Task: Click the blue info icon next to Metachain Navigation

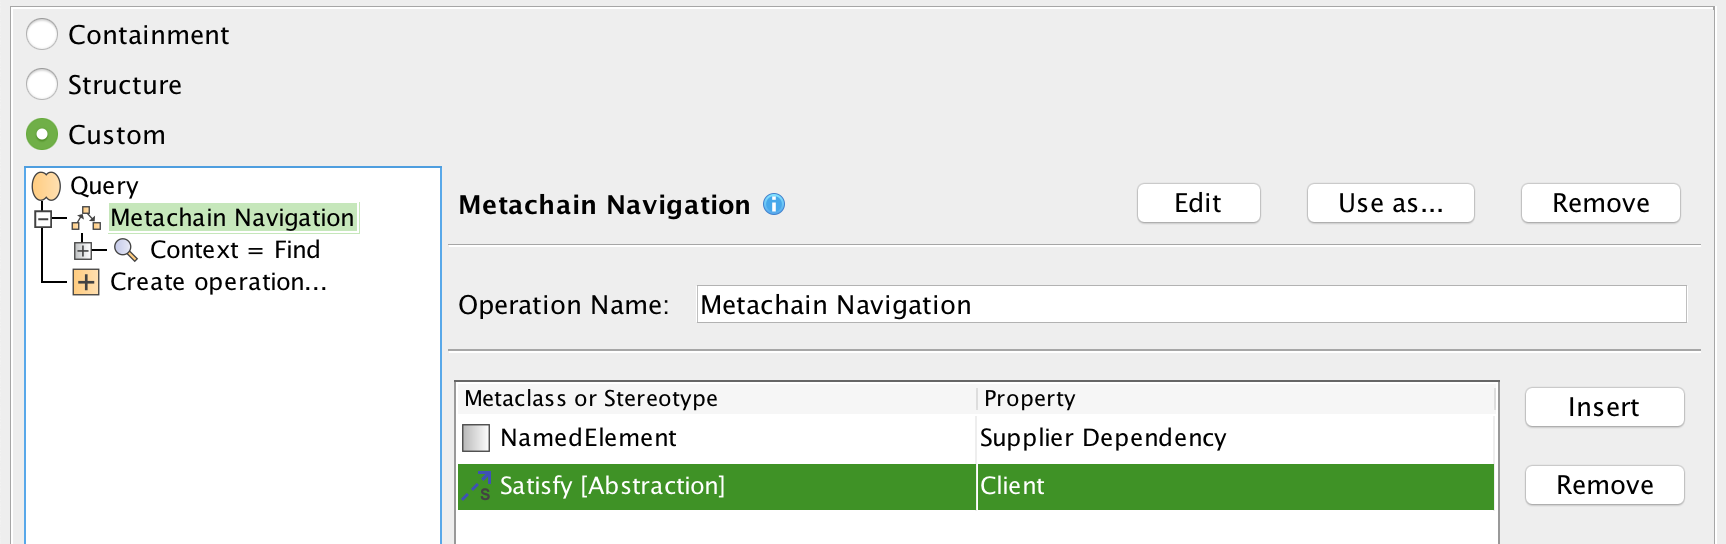Action: click(774, 204)
